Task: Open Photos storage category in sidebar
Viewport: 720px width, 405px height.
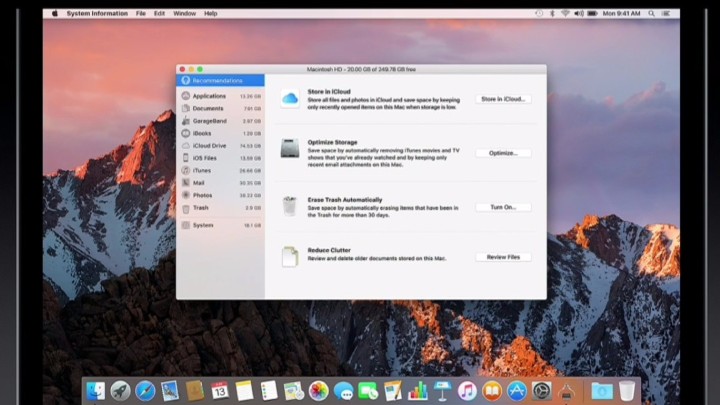Action: pos(220,195)
